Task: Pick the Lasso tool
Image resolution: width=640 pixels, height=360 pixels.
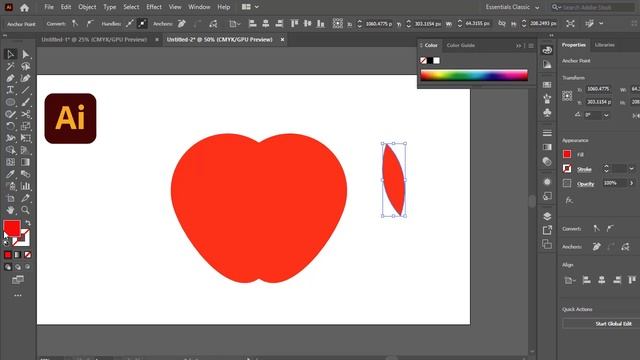Action: coord(25,66)
